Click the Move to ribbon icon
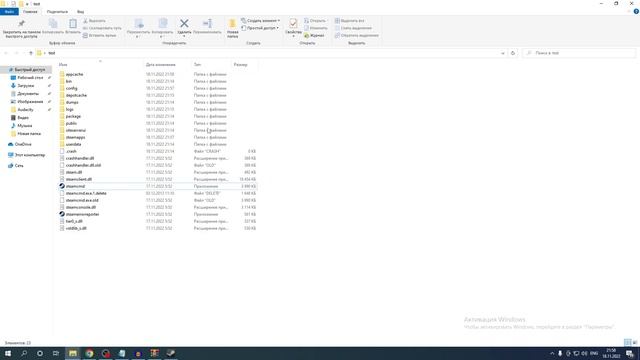Viewport: 640px width, 360px height. point(139,24)
